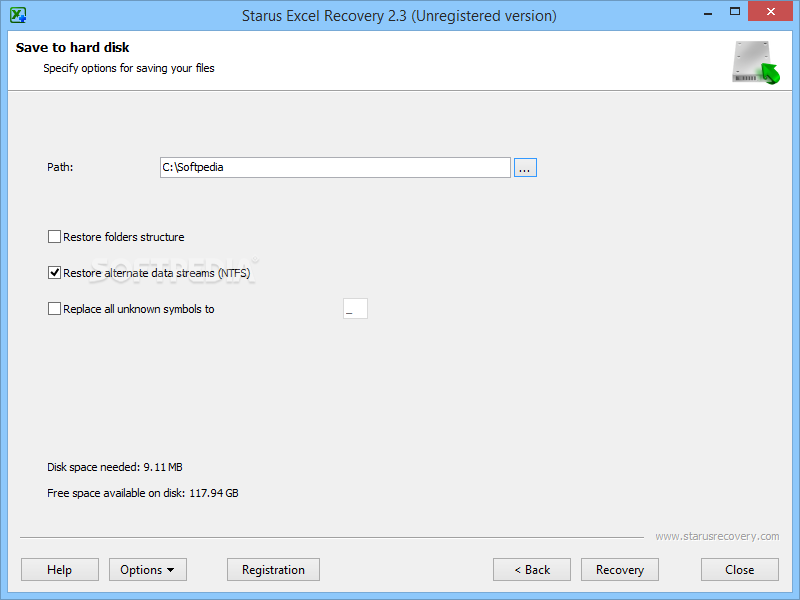Click the window title bar text
The image size is (800, 600).
tap(399, 16)
